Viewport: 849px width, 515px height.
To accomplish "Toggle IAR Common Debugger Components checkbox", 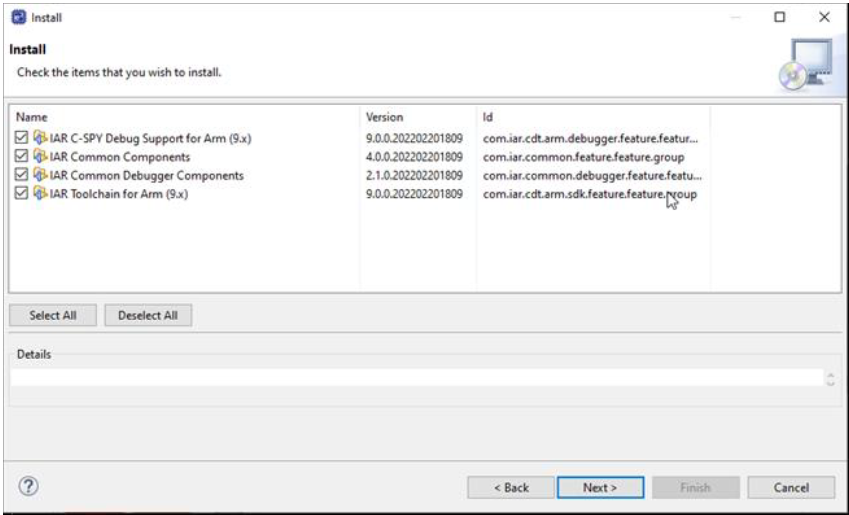I will pos(21,175).
